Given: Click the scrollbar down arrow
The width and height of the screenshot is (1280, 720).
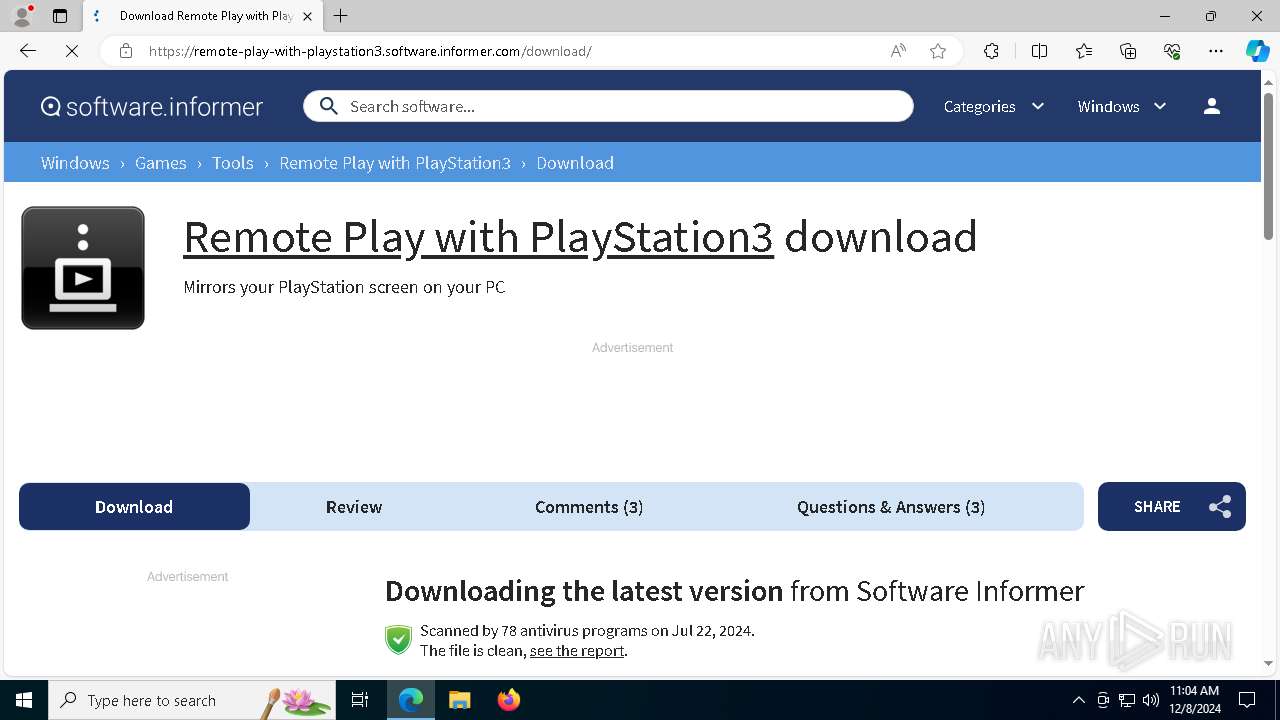Looking at the screenshot, I should pos(1268,663).
